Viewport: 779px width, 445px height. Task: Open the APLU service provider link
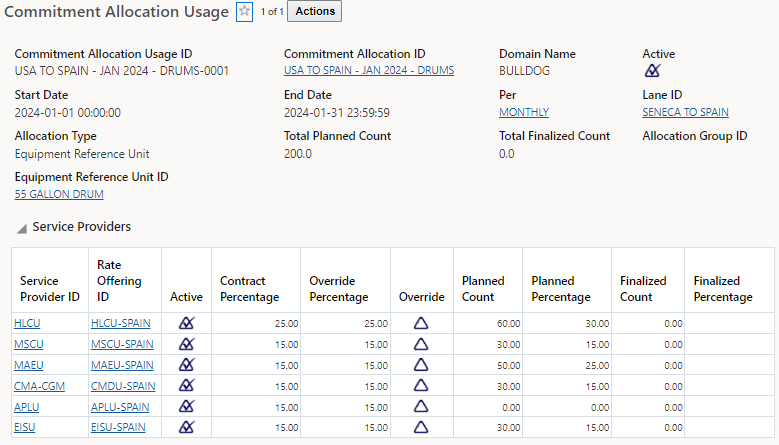26,407
